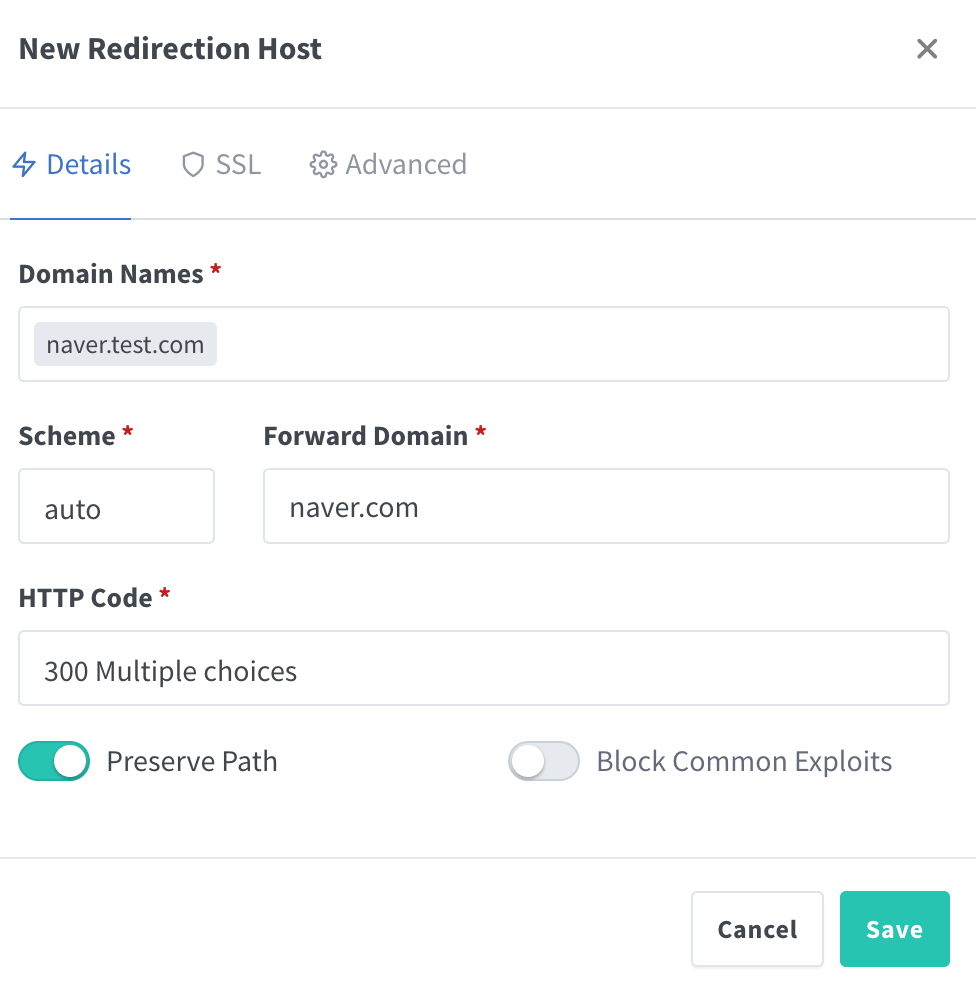
Task: Save the new redirection host
Action: (x=894, y=929)
